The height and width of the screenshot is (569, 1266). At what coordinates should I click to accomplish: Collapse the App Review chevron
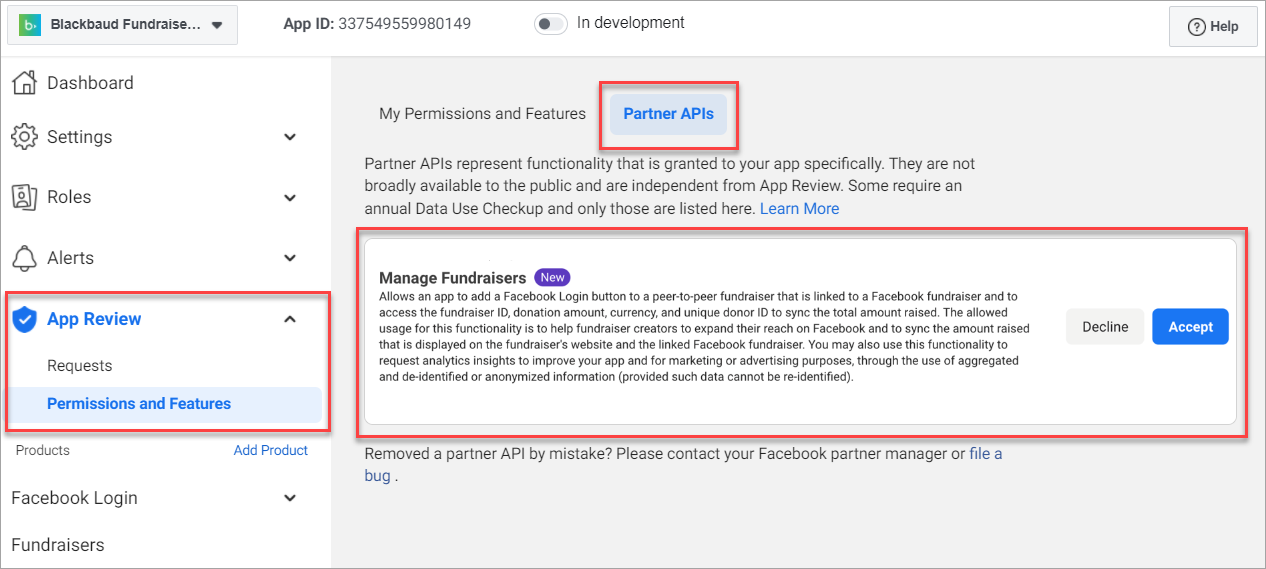(290, 319)
